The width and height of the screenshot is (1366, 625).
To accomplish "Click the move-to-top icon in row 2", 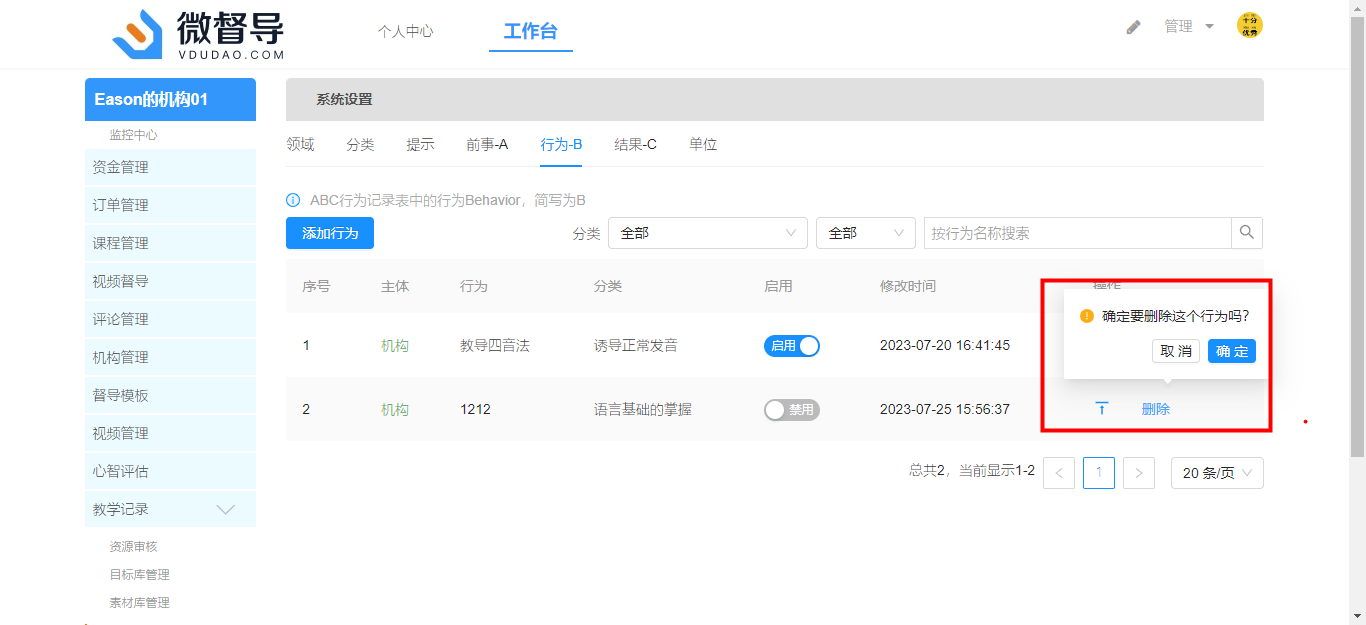I will tap(1101, 408).
